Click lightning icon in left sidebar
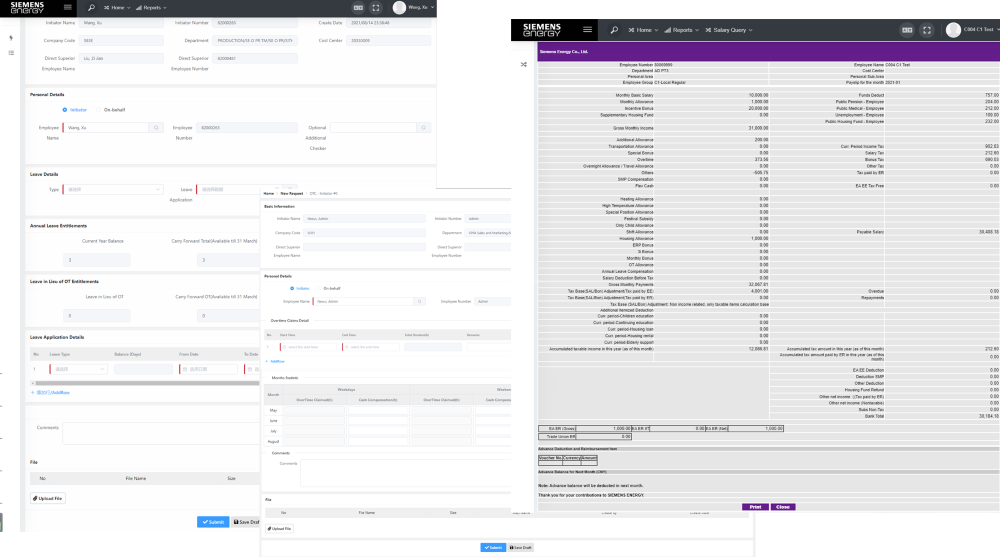This screenshot has width=1000, height=557. pos(11,38)
